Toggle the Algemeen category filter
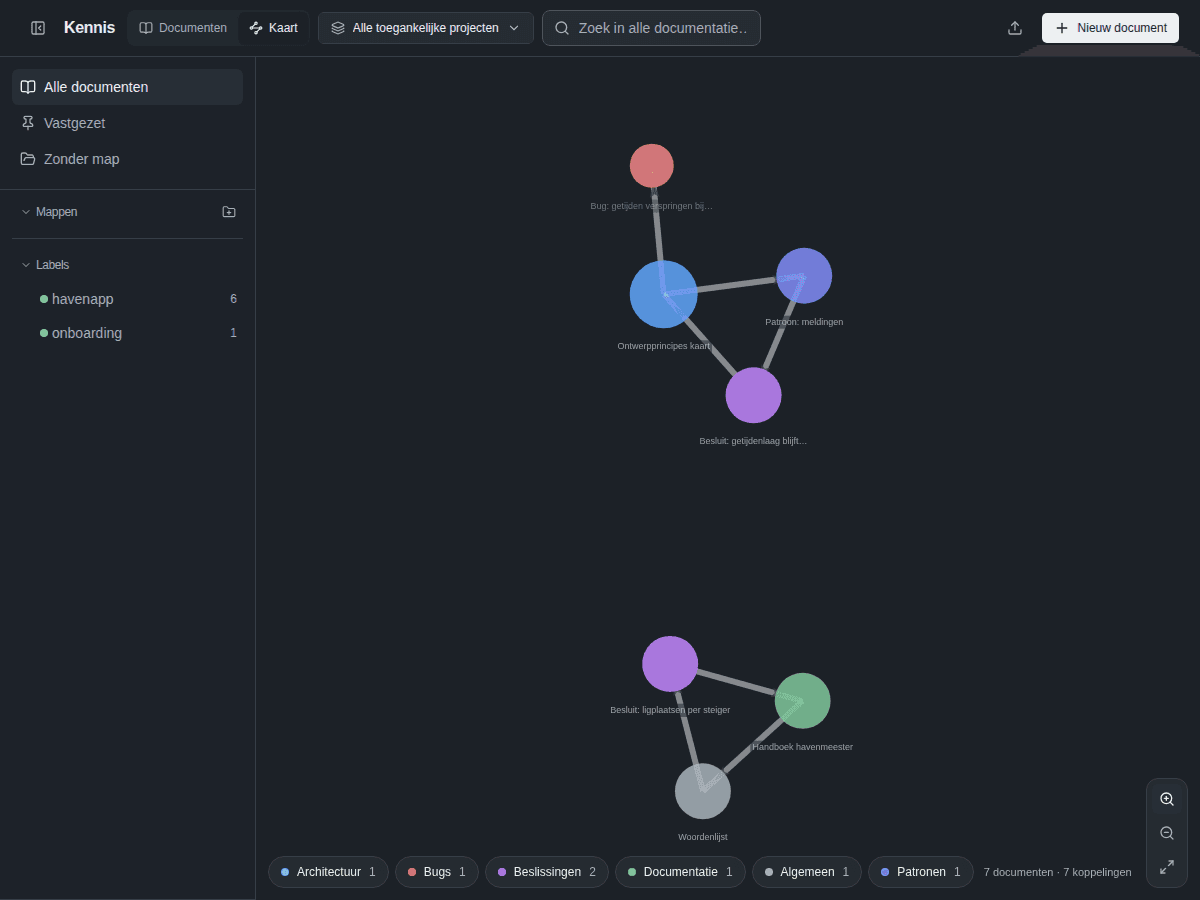1200x900 pixels. pyautogui.click(x=807, y=872)
